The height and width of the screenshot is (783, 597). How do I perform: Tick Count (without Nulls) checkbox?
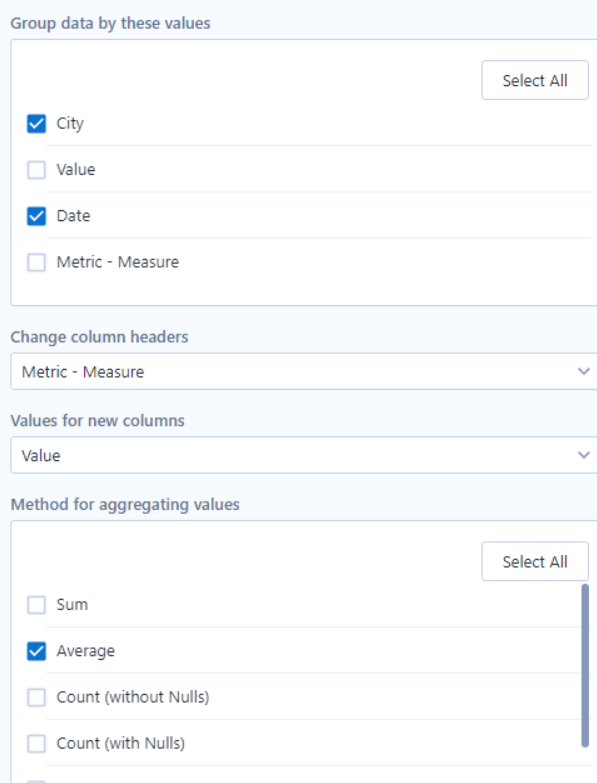coord(36,697)
